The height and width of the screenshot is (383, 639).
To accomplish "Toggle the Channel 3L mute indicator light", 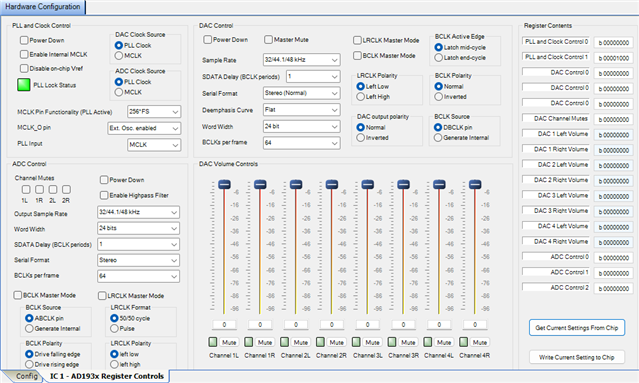I will click(356, 342).
